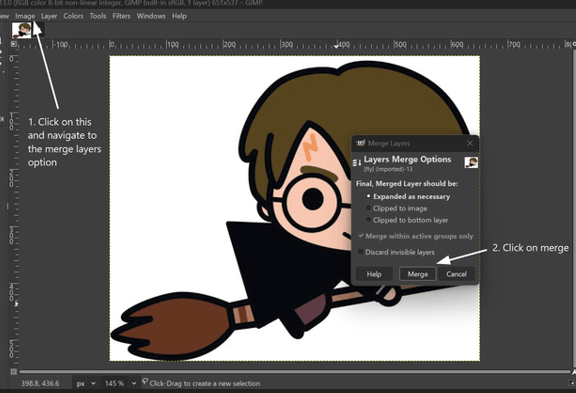Open the Colors menu

click(x=73, y=16)
